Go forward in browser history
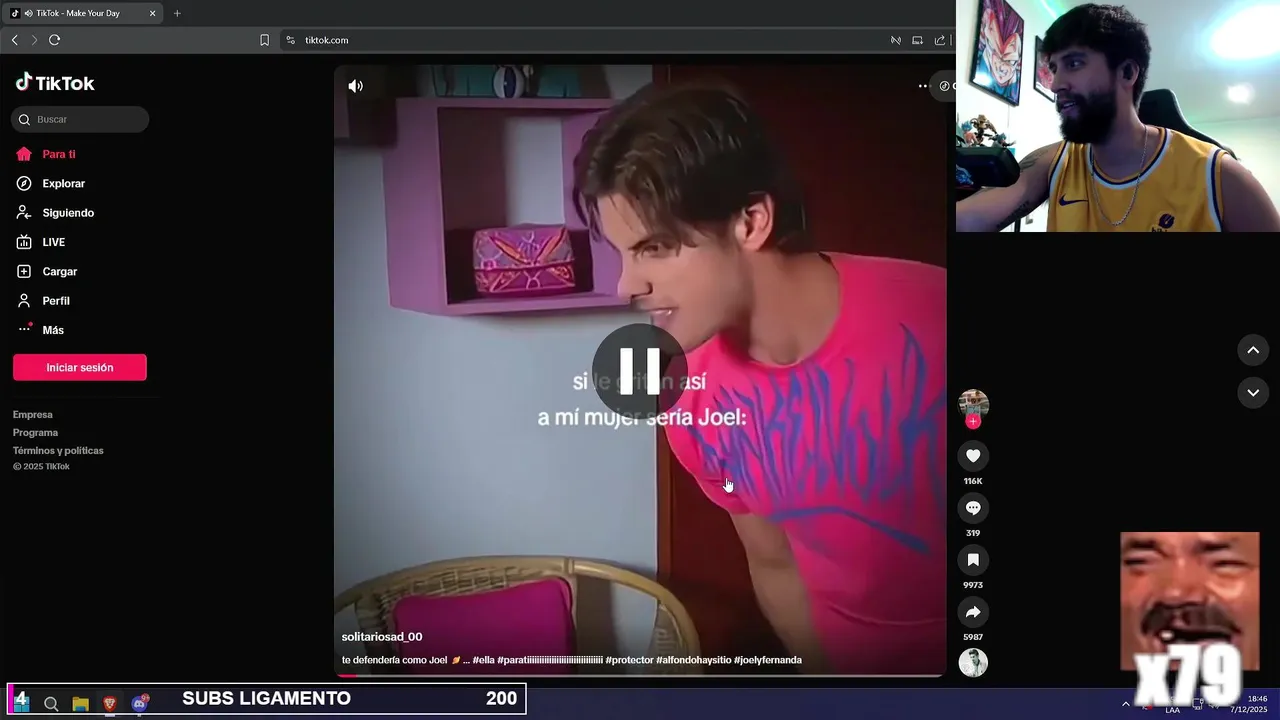Screen dimensions: 1280x720 coord(34,40)
